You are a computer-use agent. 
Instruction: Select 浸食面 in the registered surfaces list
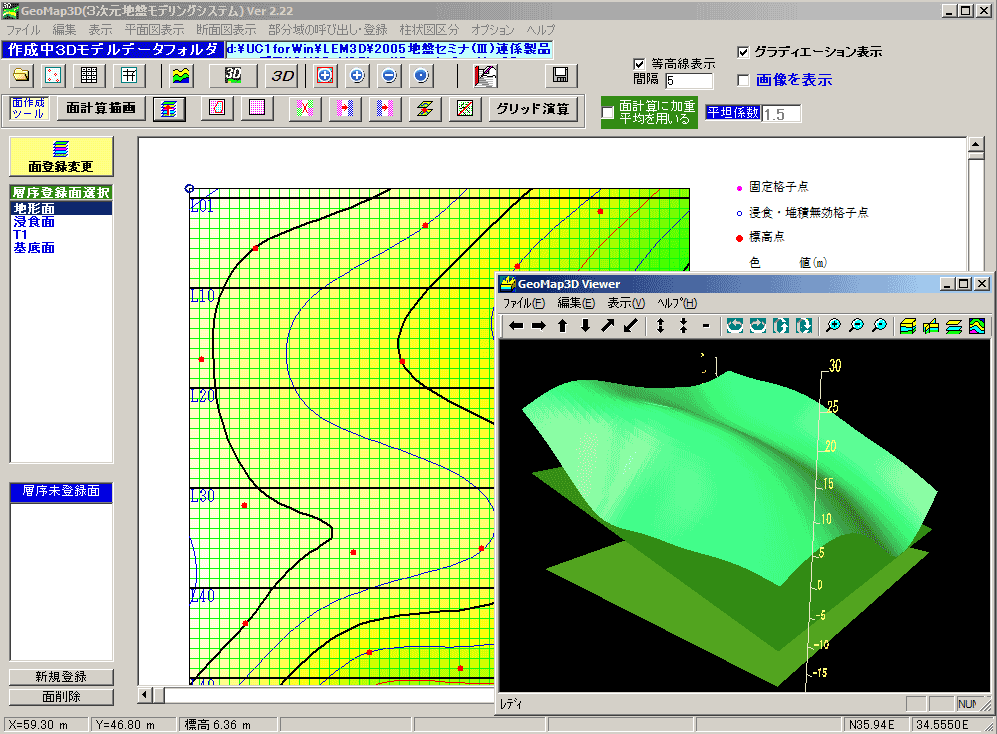tap(61, 222)
